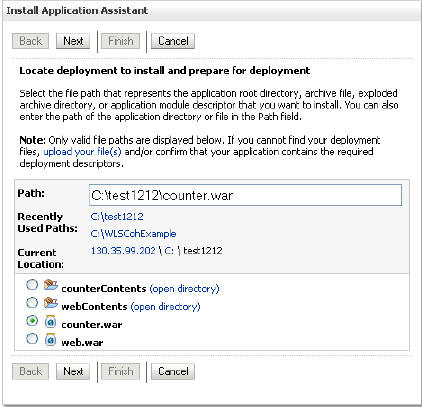This screenshot has width=422, height=407.
Task: Click the bottom Back button
Action: (x=30, y=371)
